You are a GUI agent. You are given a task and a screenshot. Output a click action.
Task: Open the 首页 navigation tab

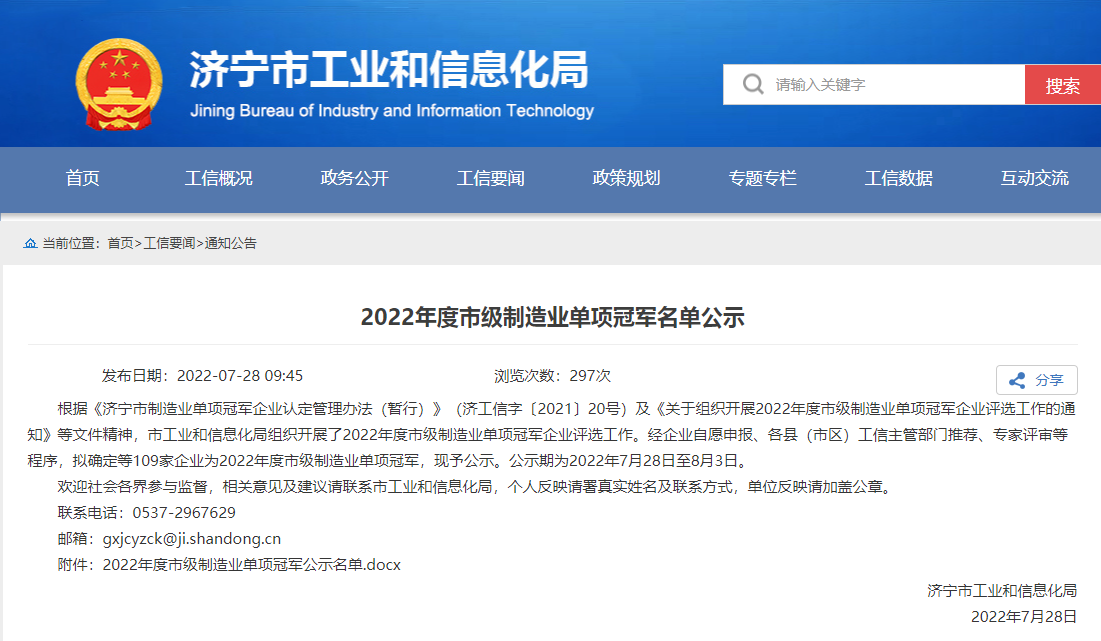(x=83, y=179)
